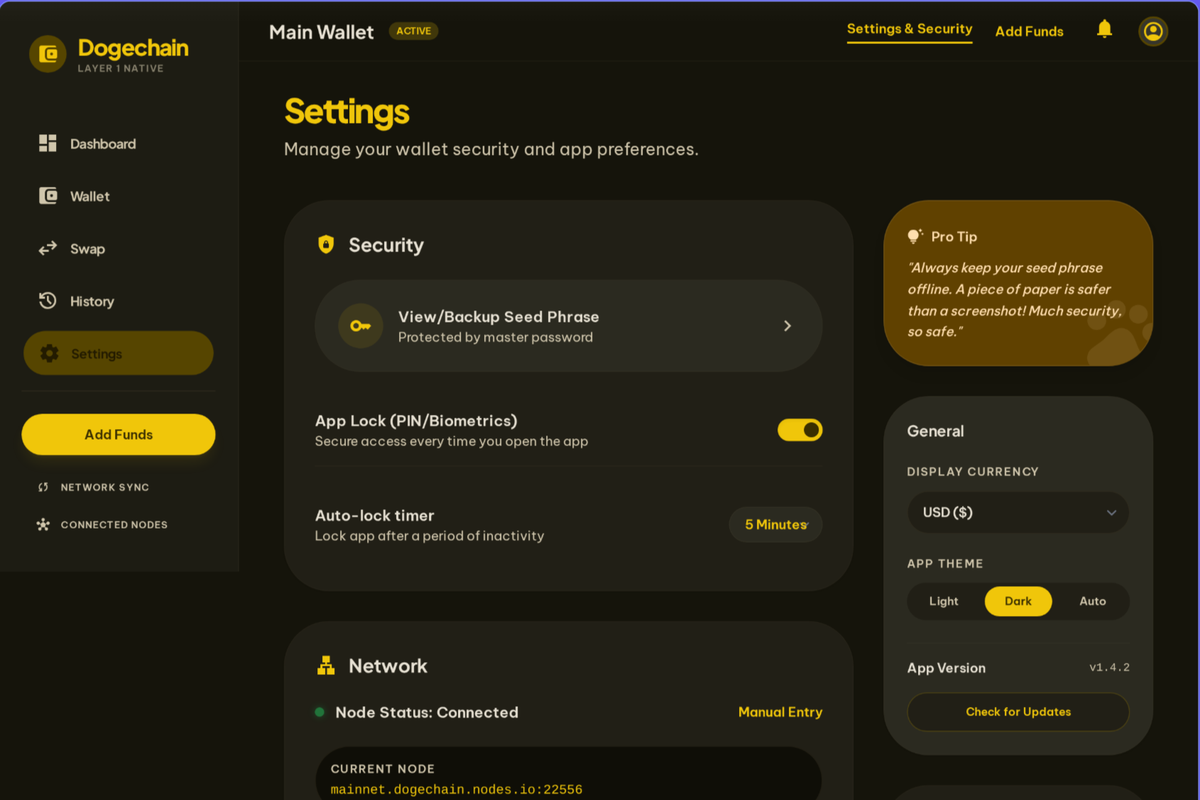Click the yellow Add Funds sidebar button
Viewport: 1200px width, 800px height.
click(118, 434)
